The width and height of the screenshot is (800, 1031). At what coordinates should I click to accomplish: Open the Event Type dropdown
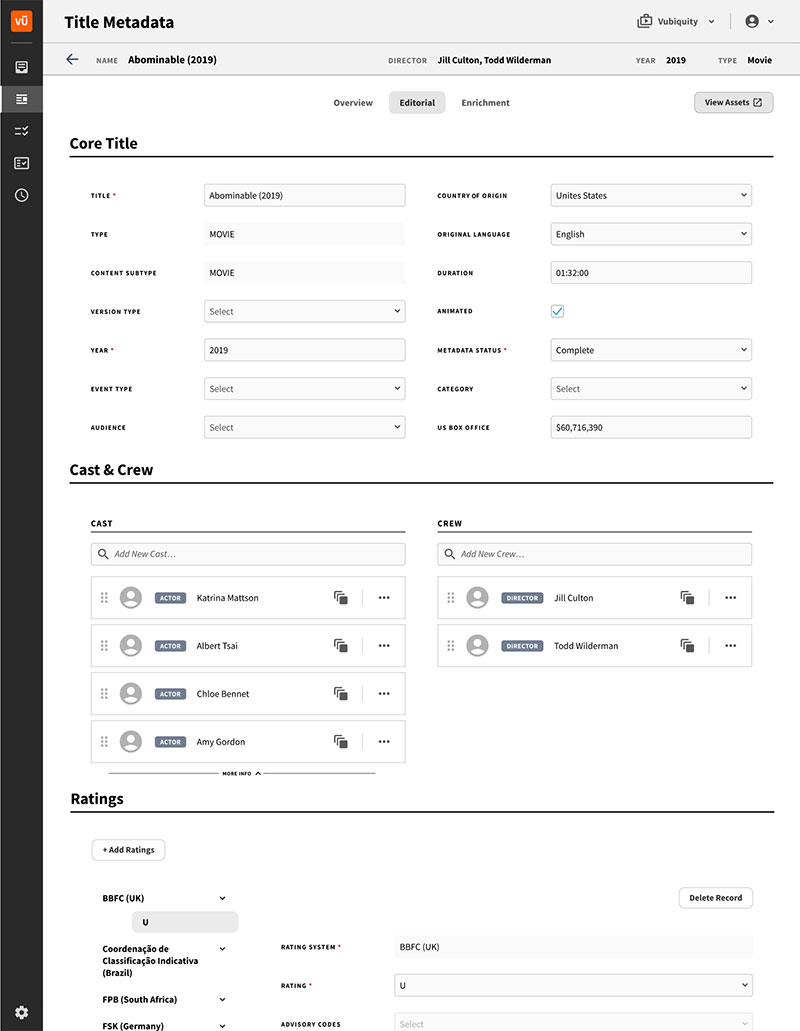[x=304, y=389]
